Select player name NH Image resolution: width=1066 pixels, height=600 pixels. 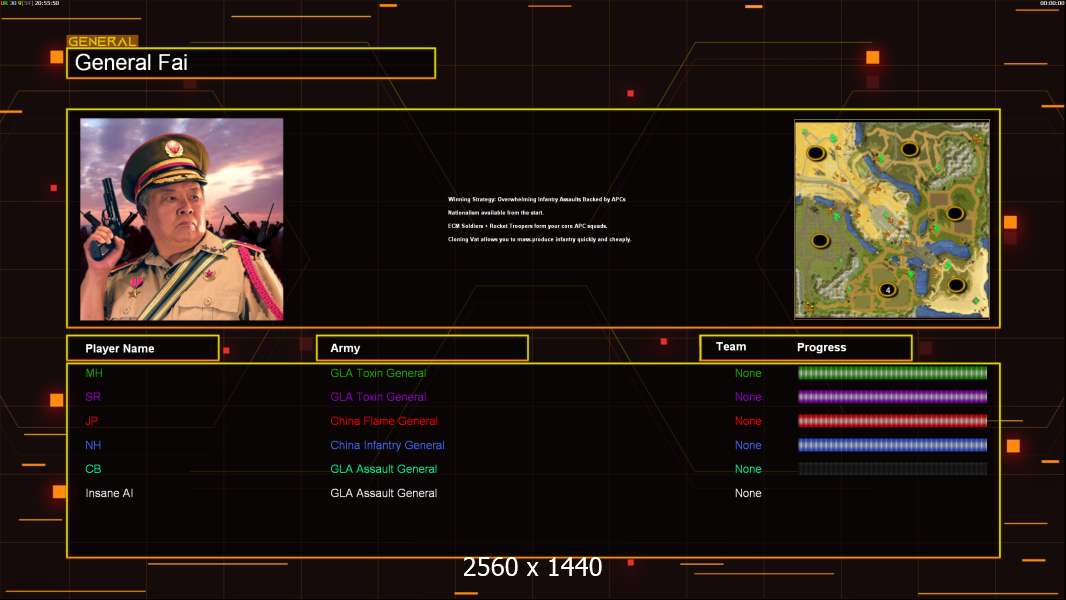pos(93,445)
